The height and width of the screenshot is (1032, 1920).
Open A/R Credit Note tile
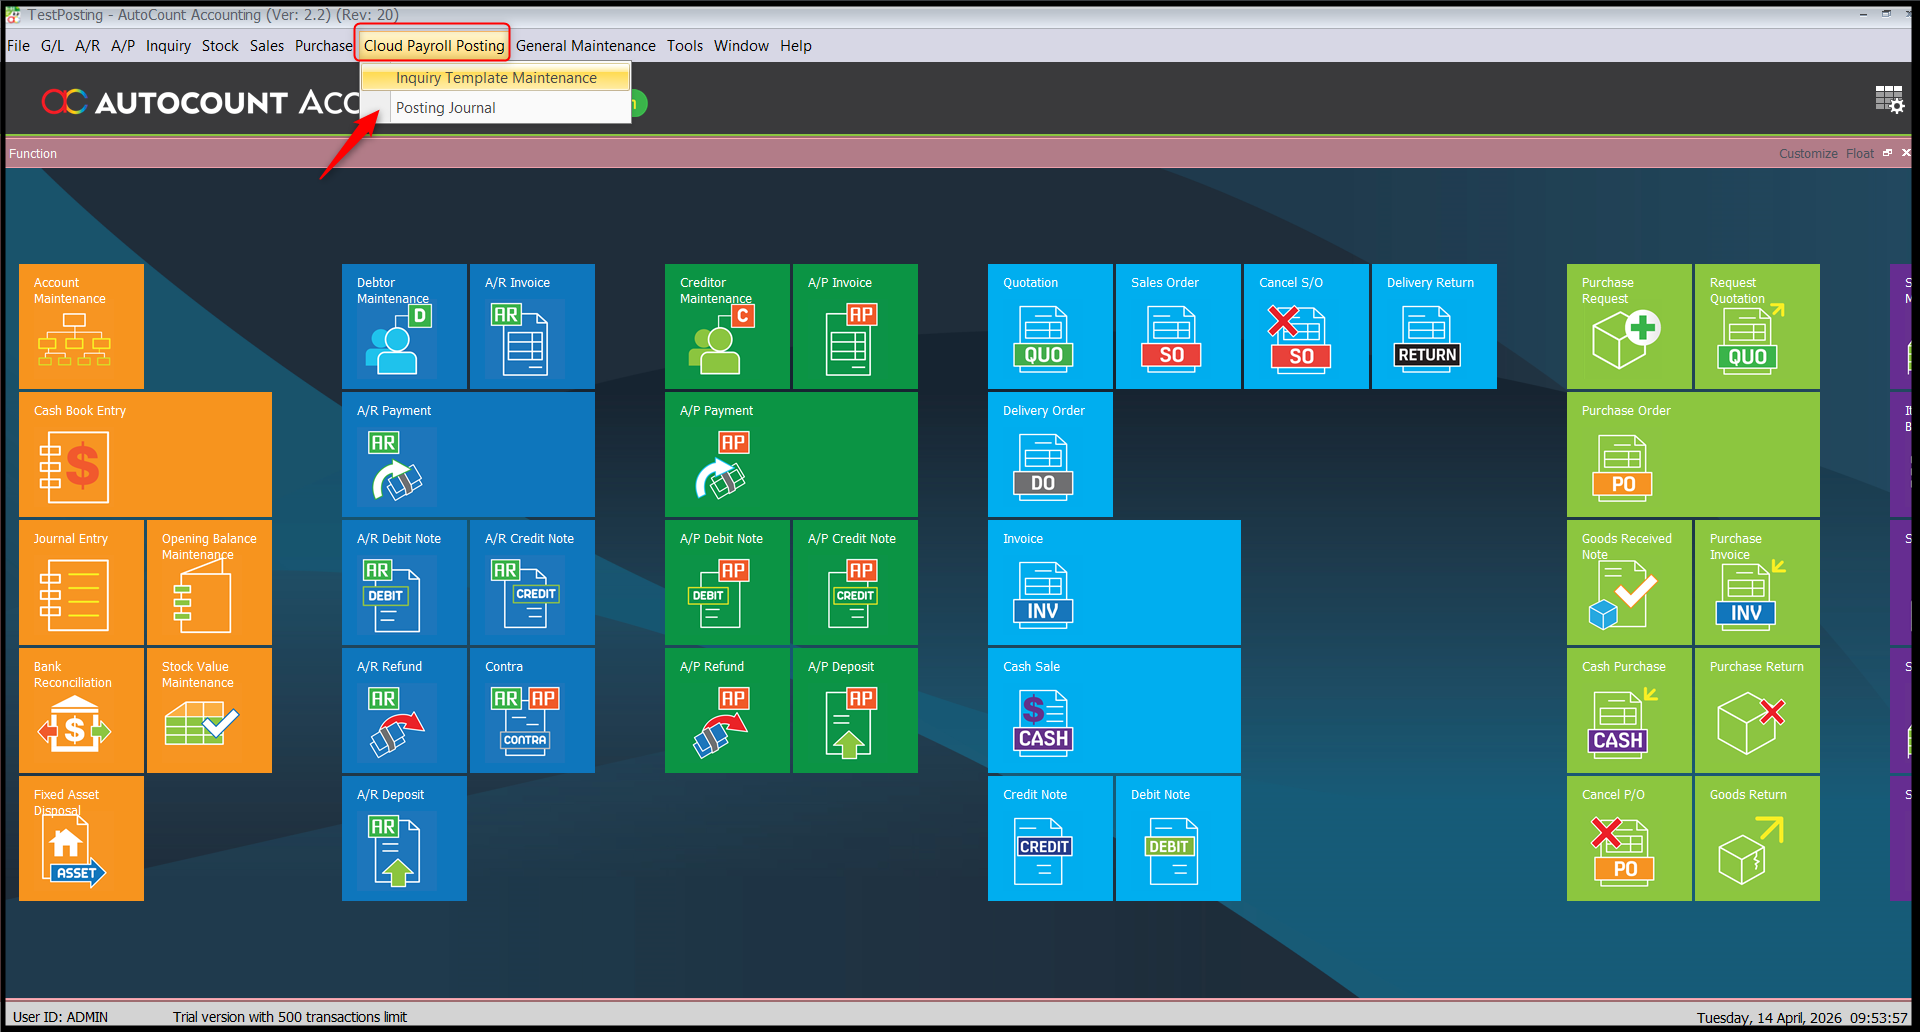tap(532, 582)
